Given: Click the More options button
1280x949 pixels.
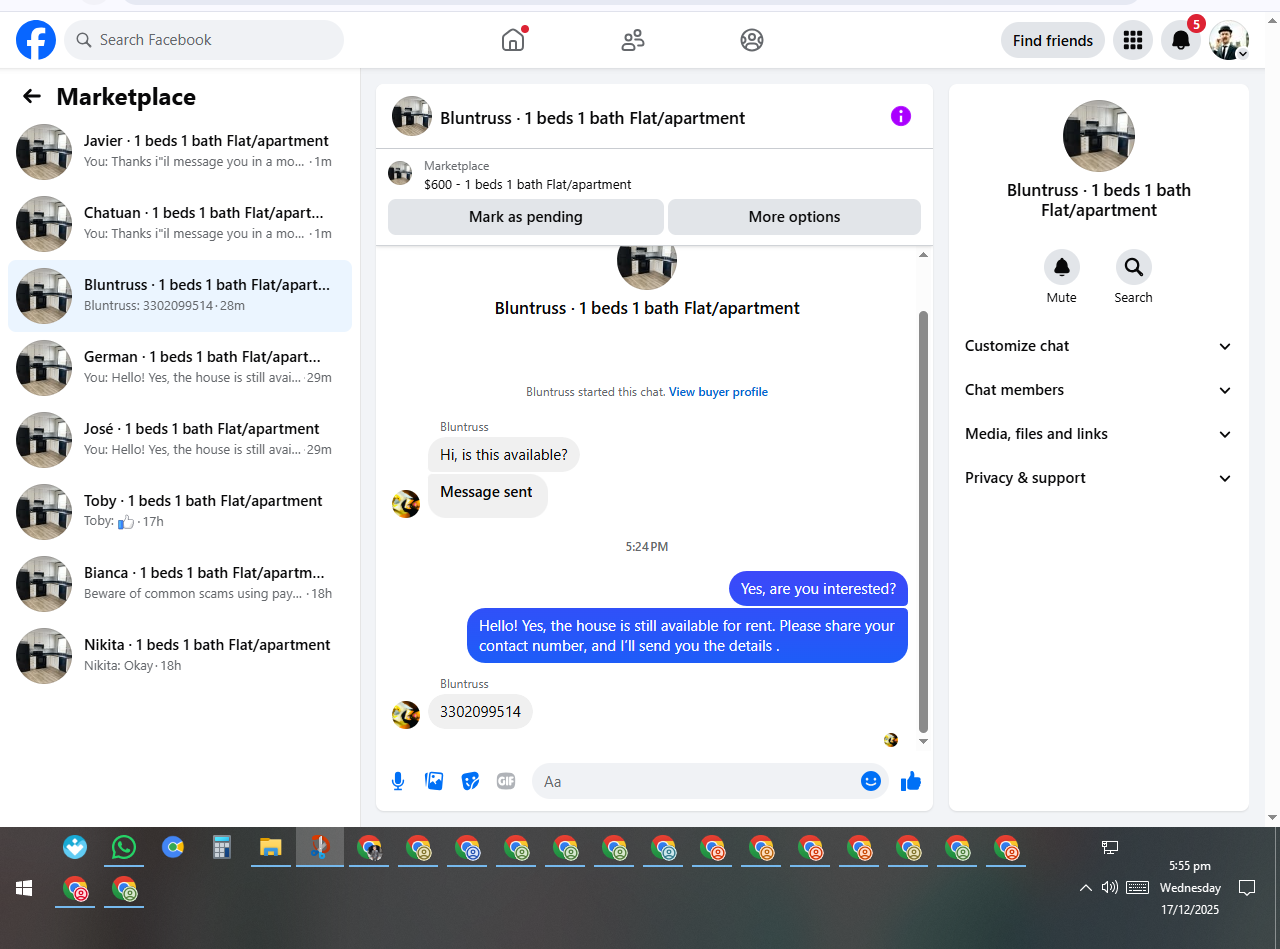Looking at the screenshot, I should [795, 217].
